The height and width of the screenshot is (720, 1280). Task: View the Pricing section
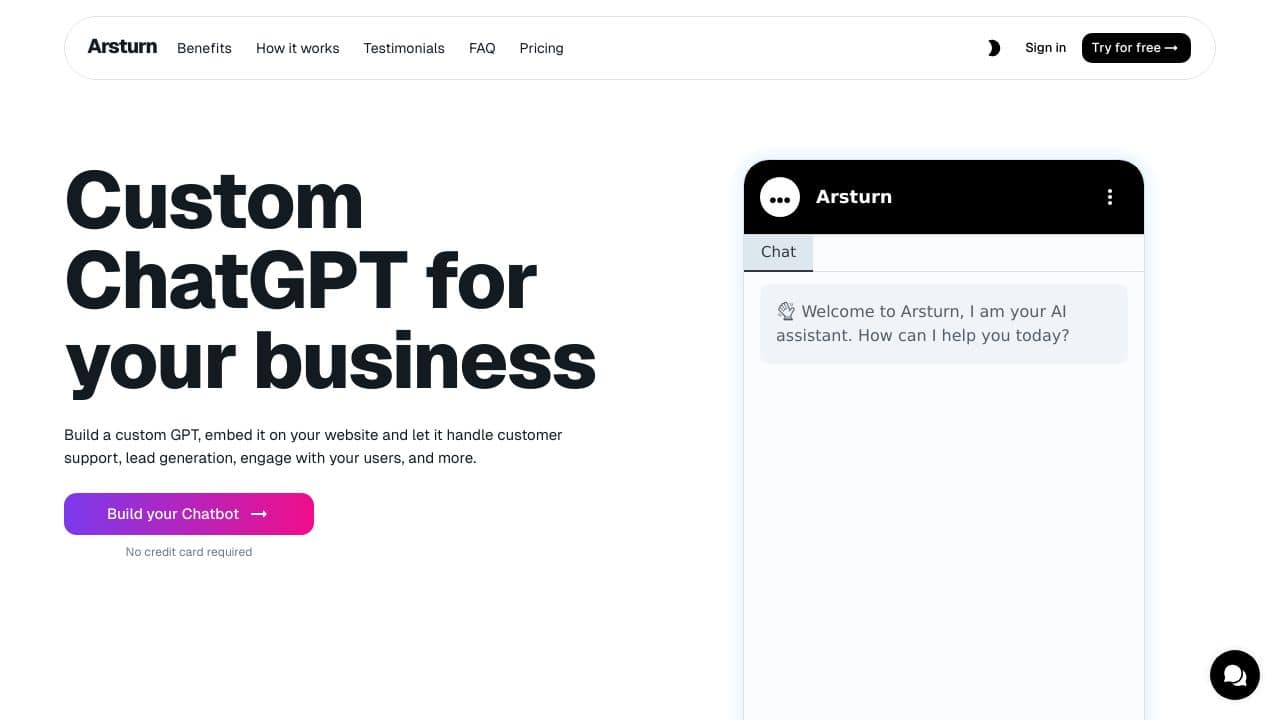pyautogui.click(x=541, y=48)
